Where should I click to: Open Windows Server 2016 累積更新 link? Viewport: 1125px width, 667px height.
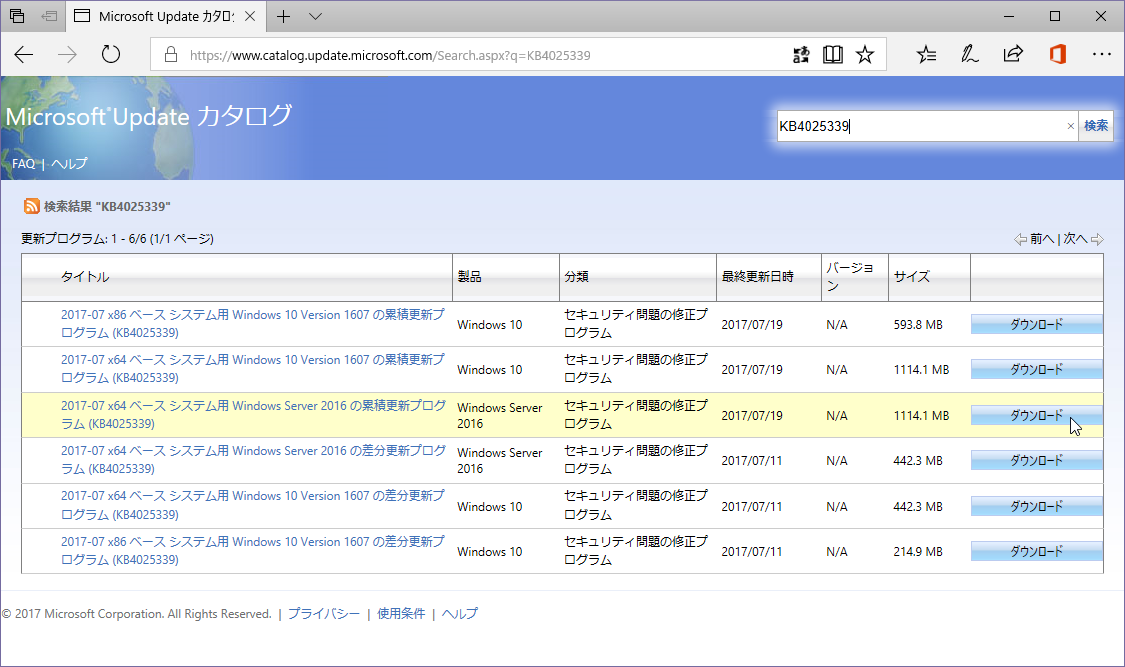253,415
